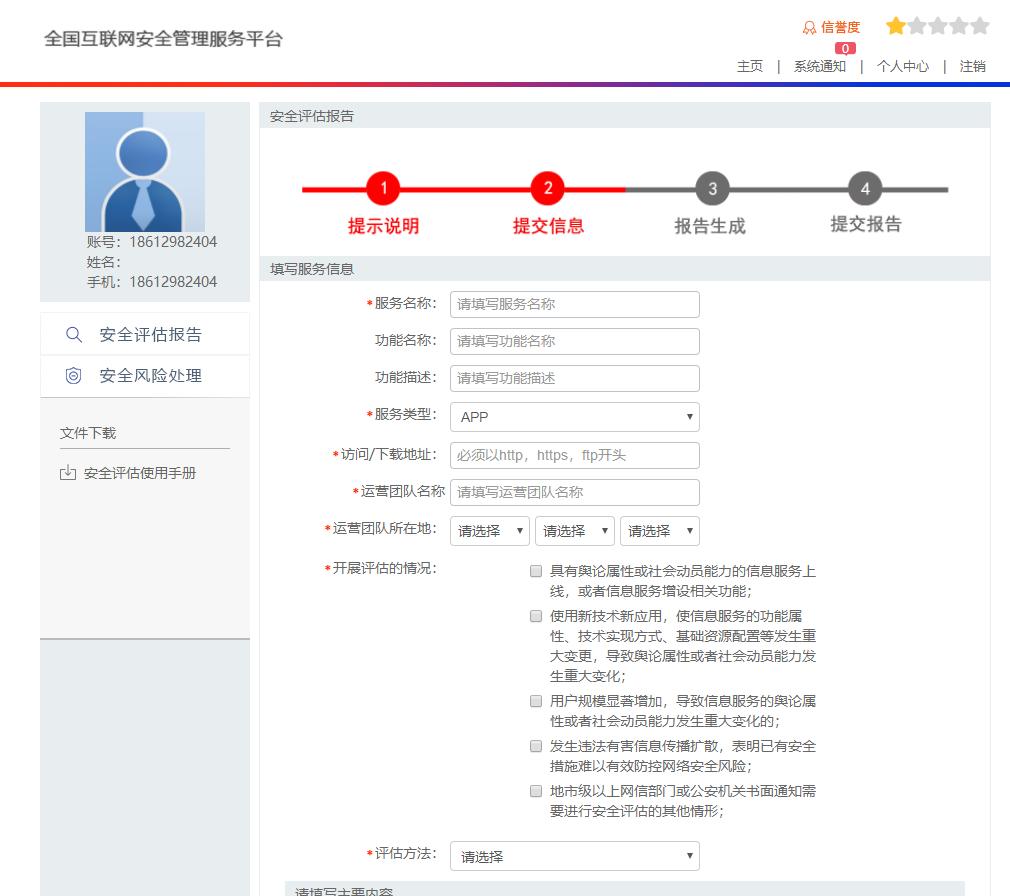The image size is (1010, 896).
Task: Click 注销 to log out
Action: pyautogui.click(x=973, y=66)
